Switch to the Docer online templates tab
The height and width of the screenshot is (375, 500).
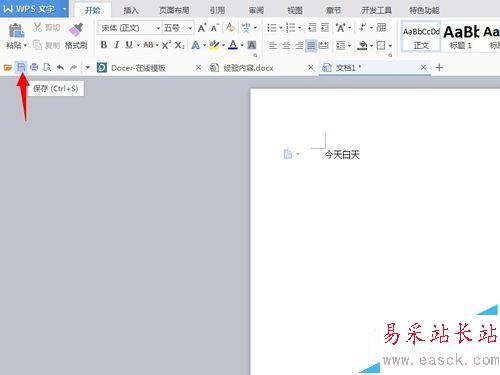point(138,68)
